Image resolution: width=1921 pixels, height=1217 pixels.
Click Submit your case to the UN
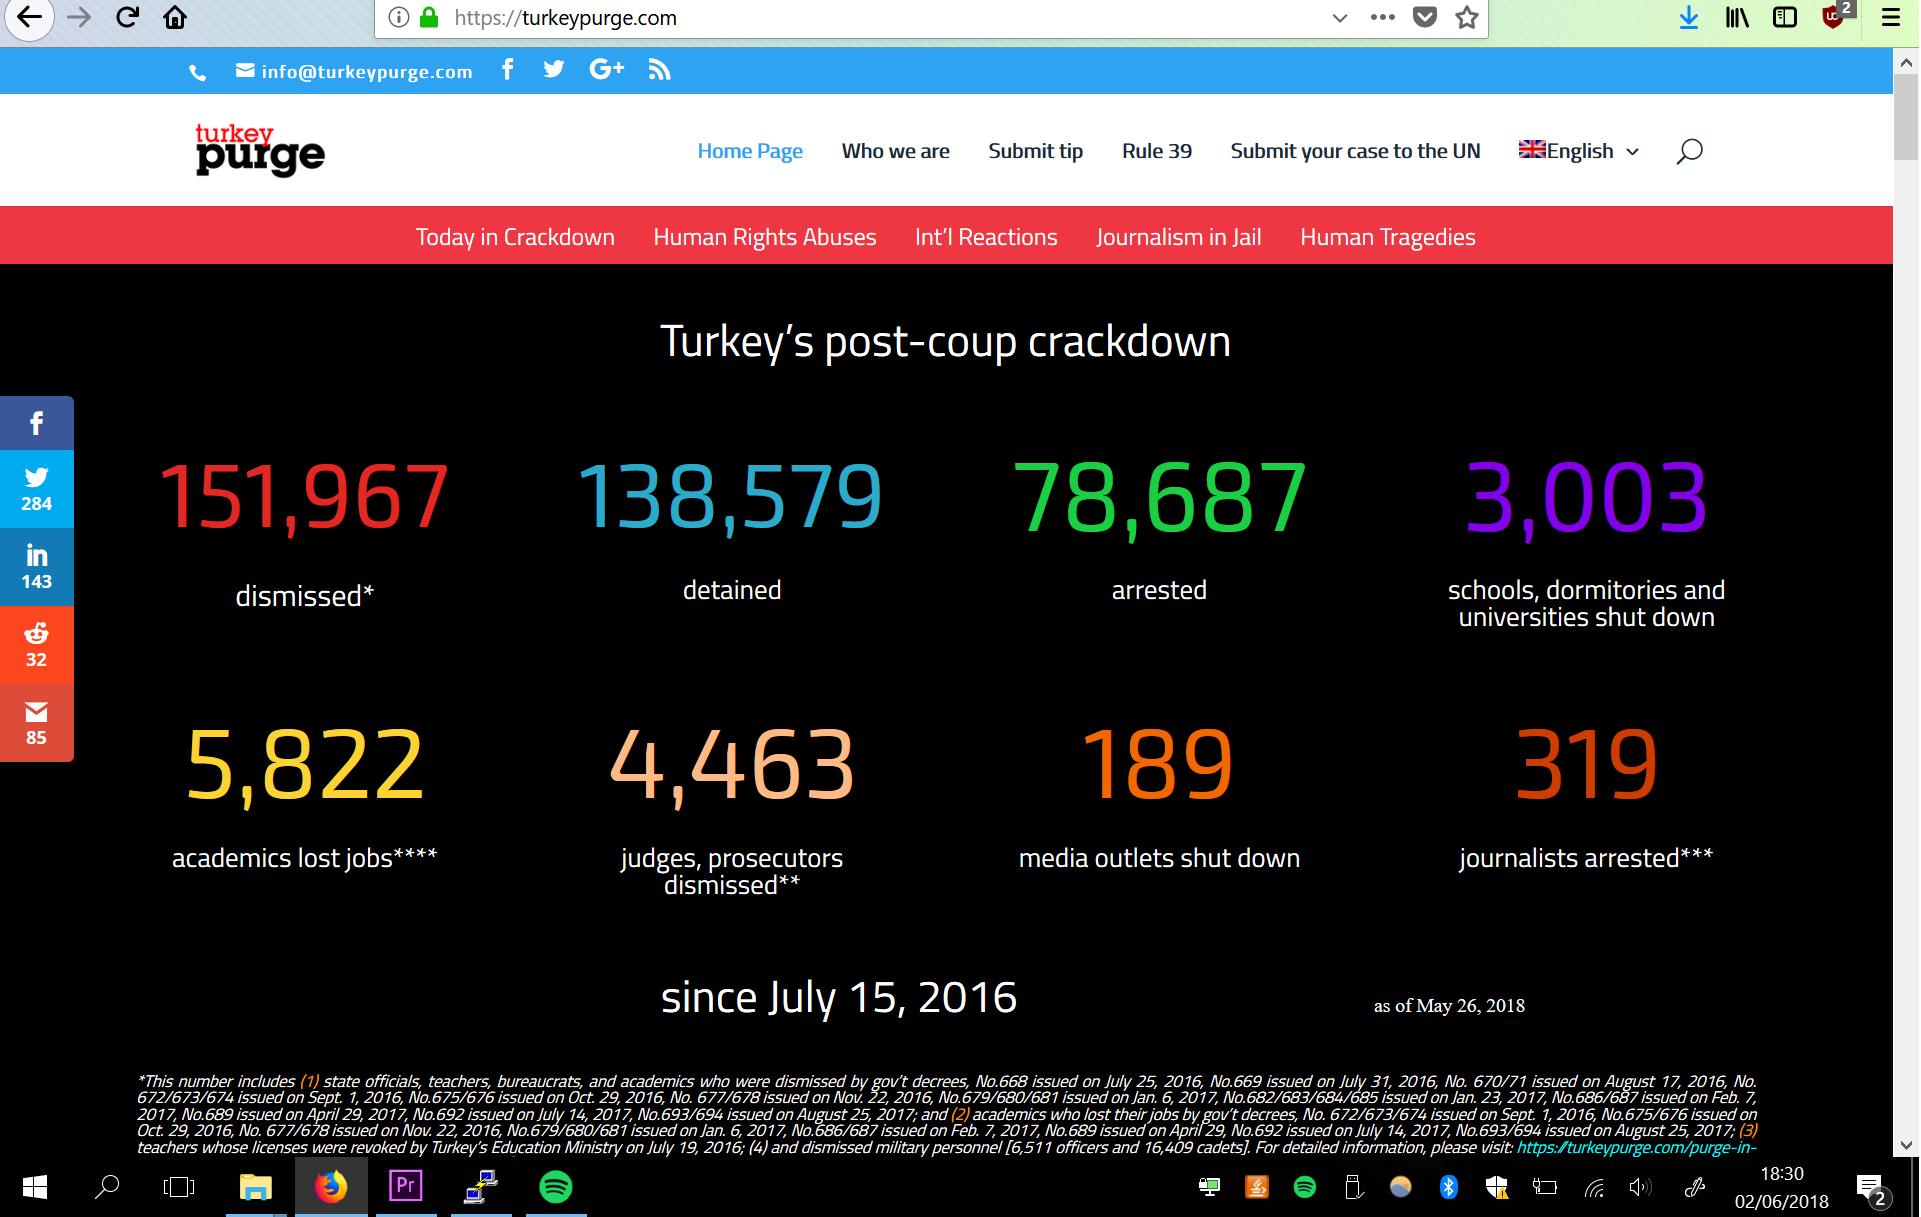tap(1354, 151)
